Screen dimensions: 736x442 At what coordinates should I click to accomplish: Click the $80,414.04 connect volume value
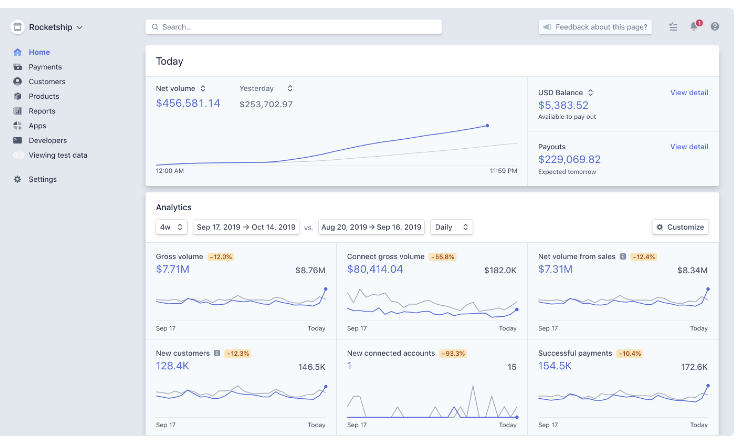pos(375,269)
